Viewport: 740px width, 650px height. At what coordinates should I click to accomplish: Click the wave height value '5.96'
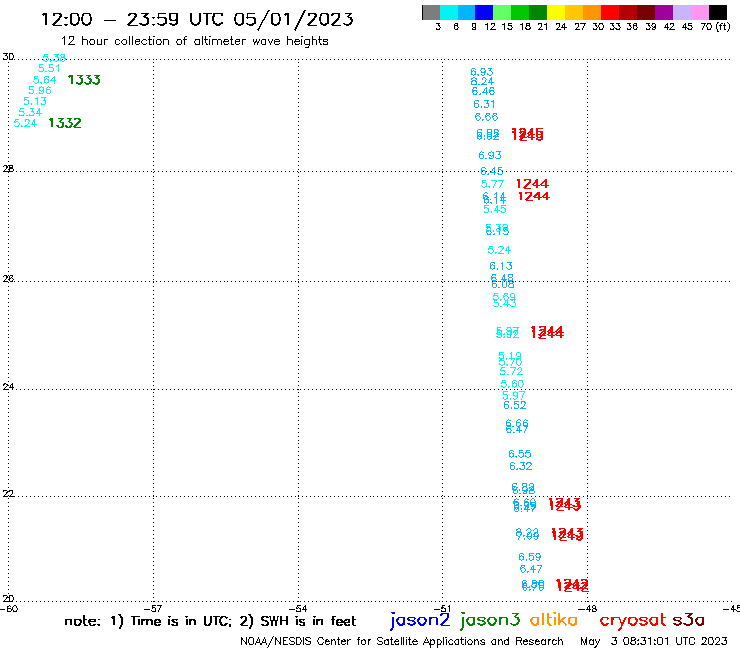point(40,90)
